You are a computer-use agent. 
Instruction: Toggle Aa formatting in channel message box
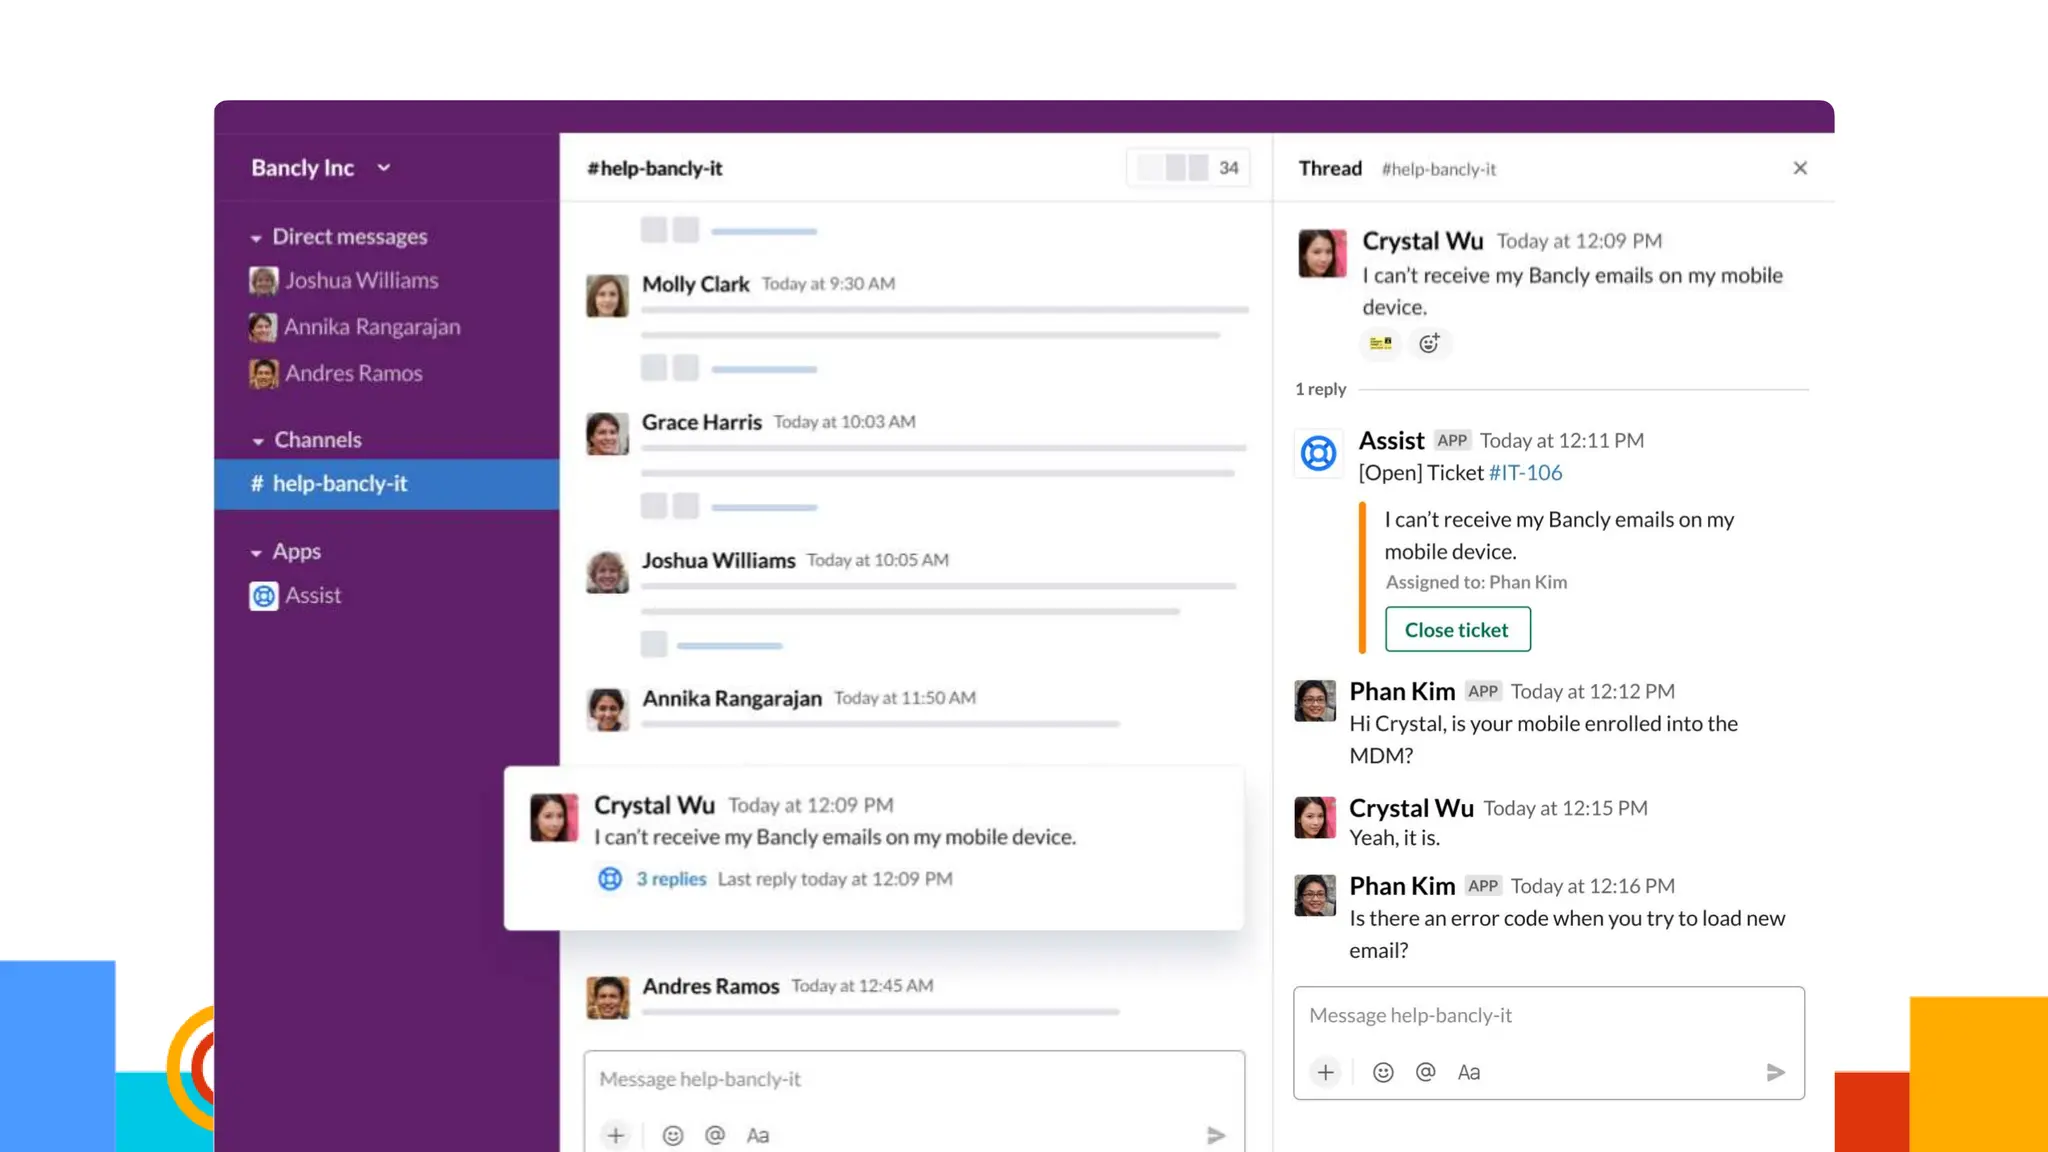click(757, 1136)
